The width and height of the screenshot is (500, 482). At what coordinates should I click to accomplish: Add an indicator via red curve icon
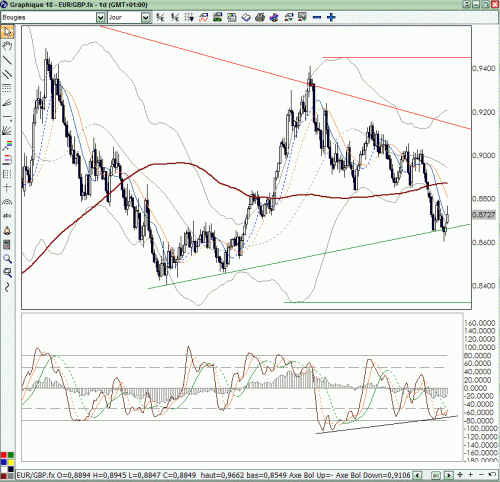pyautogui.click(x=203, y=17)
